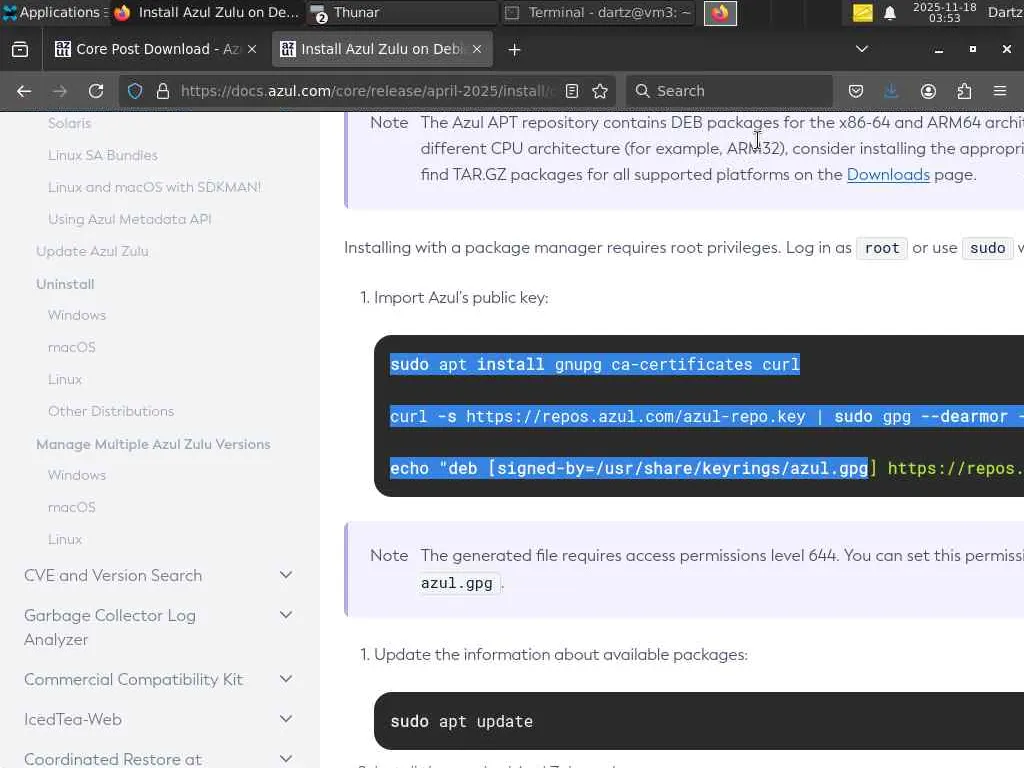The height and width of the screenshot is (768, 1024).
Task: Click the Firefox icon button in taskbar
Action: pos(720,13)
